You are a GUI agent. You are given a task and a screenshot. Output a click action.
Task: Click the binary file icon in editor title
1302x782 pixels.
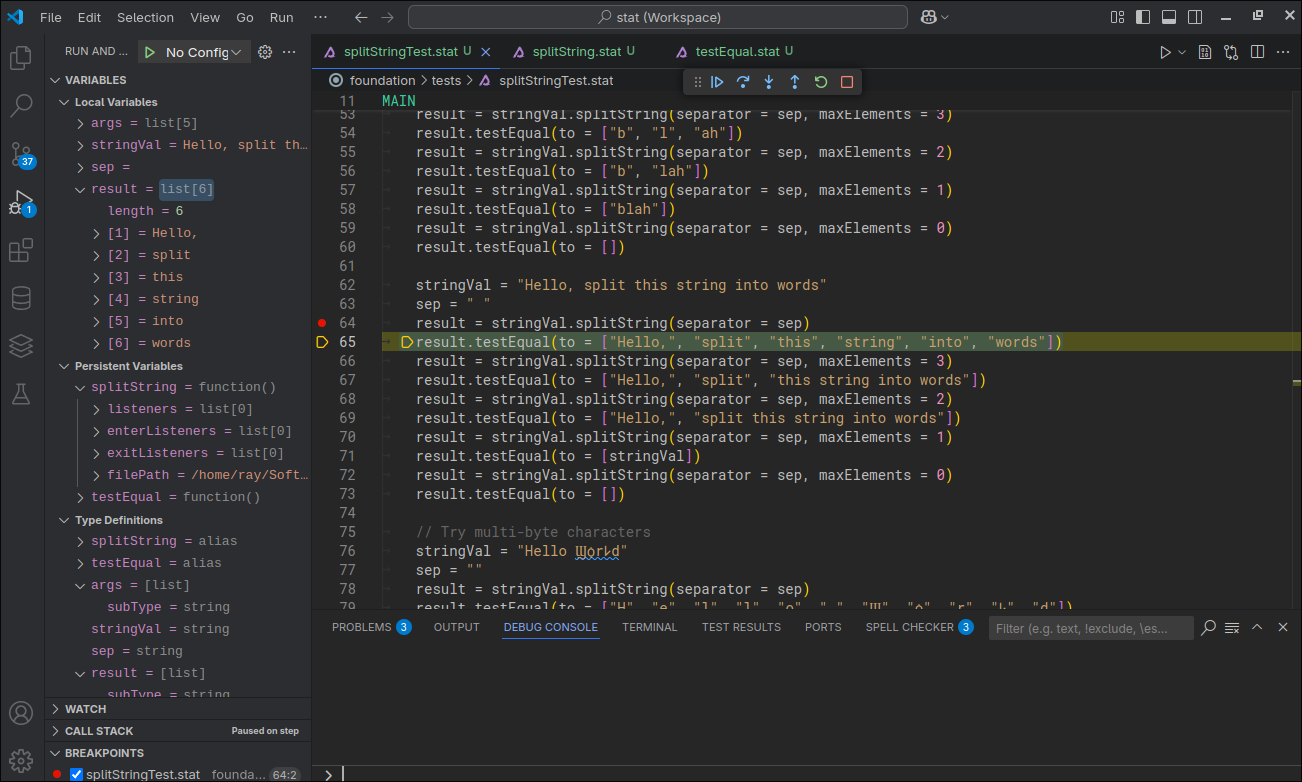pos(1205,52)
